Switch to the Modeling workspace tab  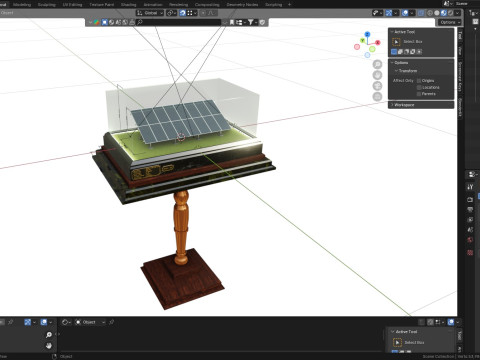click(22, 5)
